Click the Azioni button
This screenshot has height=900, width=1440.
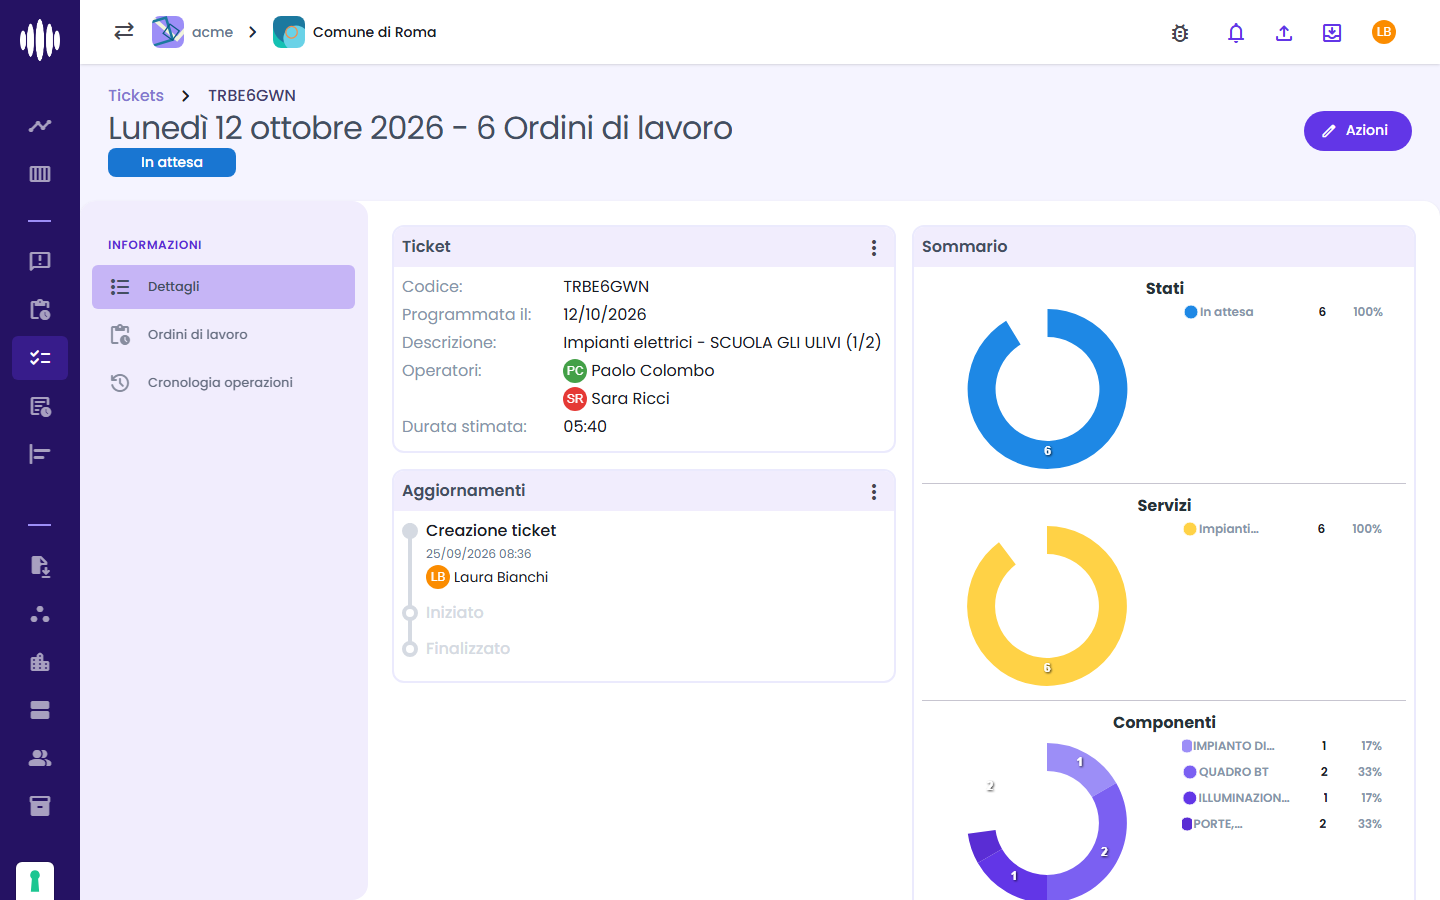pos(1357,131)
